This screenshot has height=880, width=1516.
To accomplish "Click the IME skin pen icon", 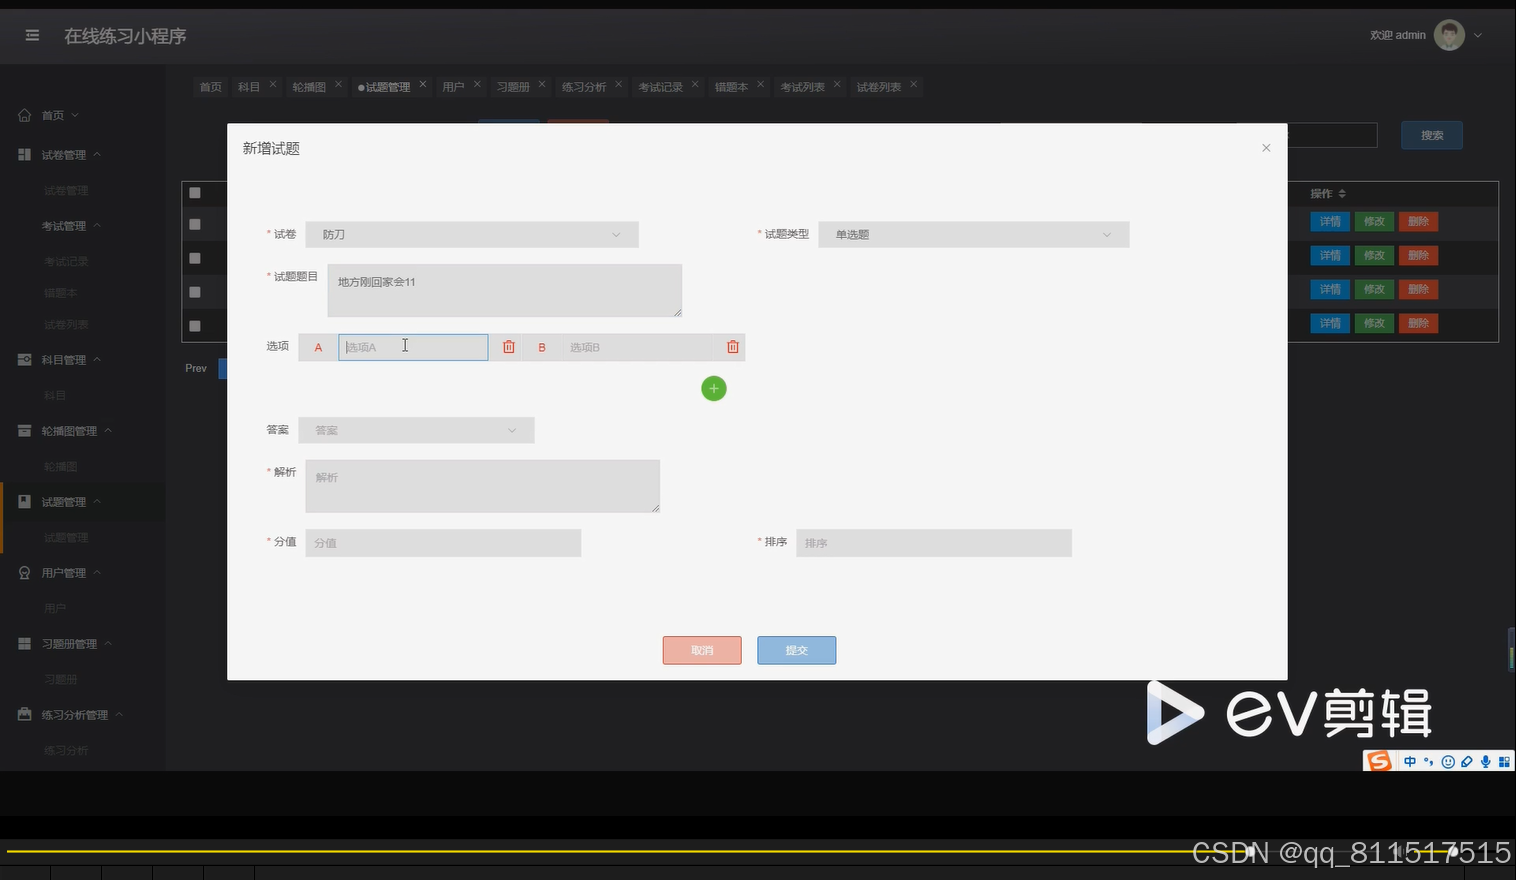I will pyautogui.click(x=1467, y=762).
